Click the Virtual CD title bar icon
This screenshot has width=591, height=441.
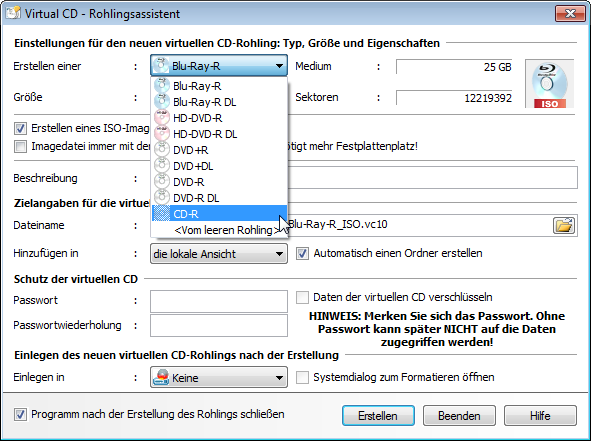click(13, 13)
